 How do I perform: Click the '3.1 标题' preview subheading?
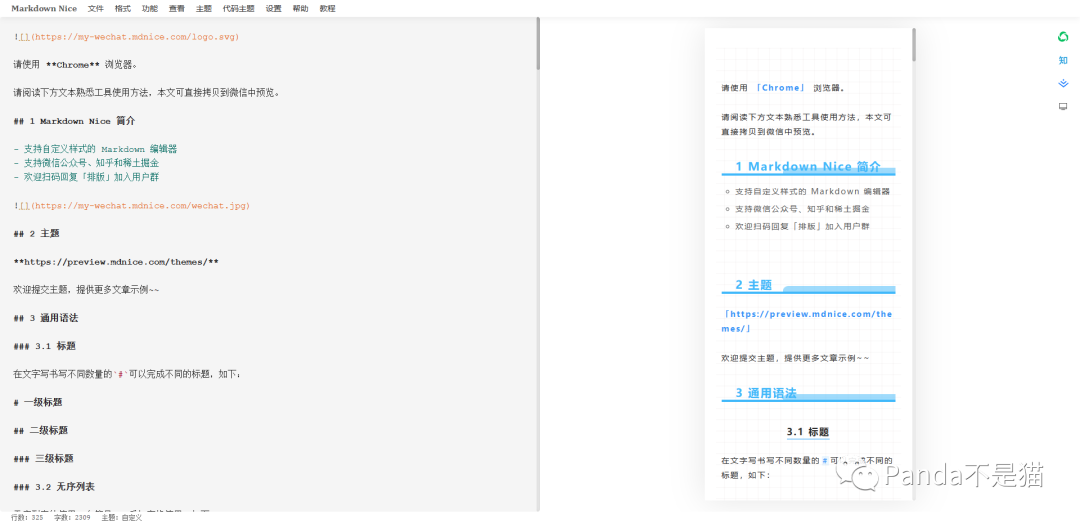(808, 432)
